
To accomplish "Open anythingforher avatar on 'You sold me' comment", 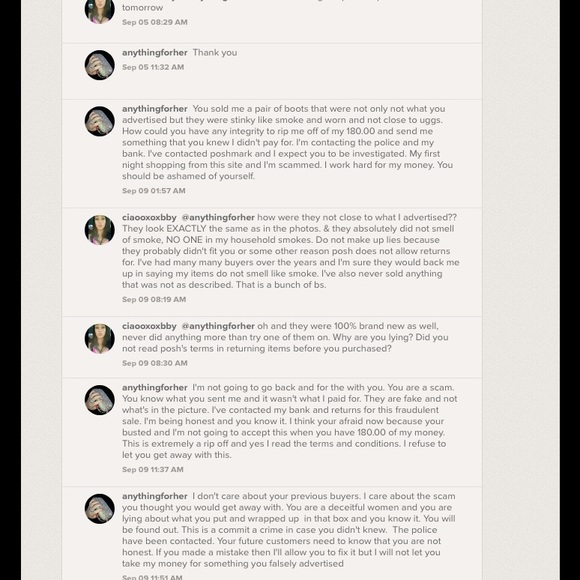I will tap(100, 121).
